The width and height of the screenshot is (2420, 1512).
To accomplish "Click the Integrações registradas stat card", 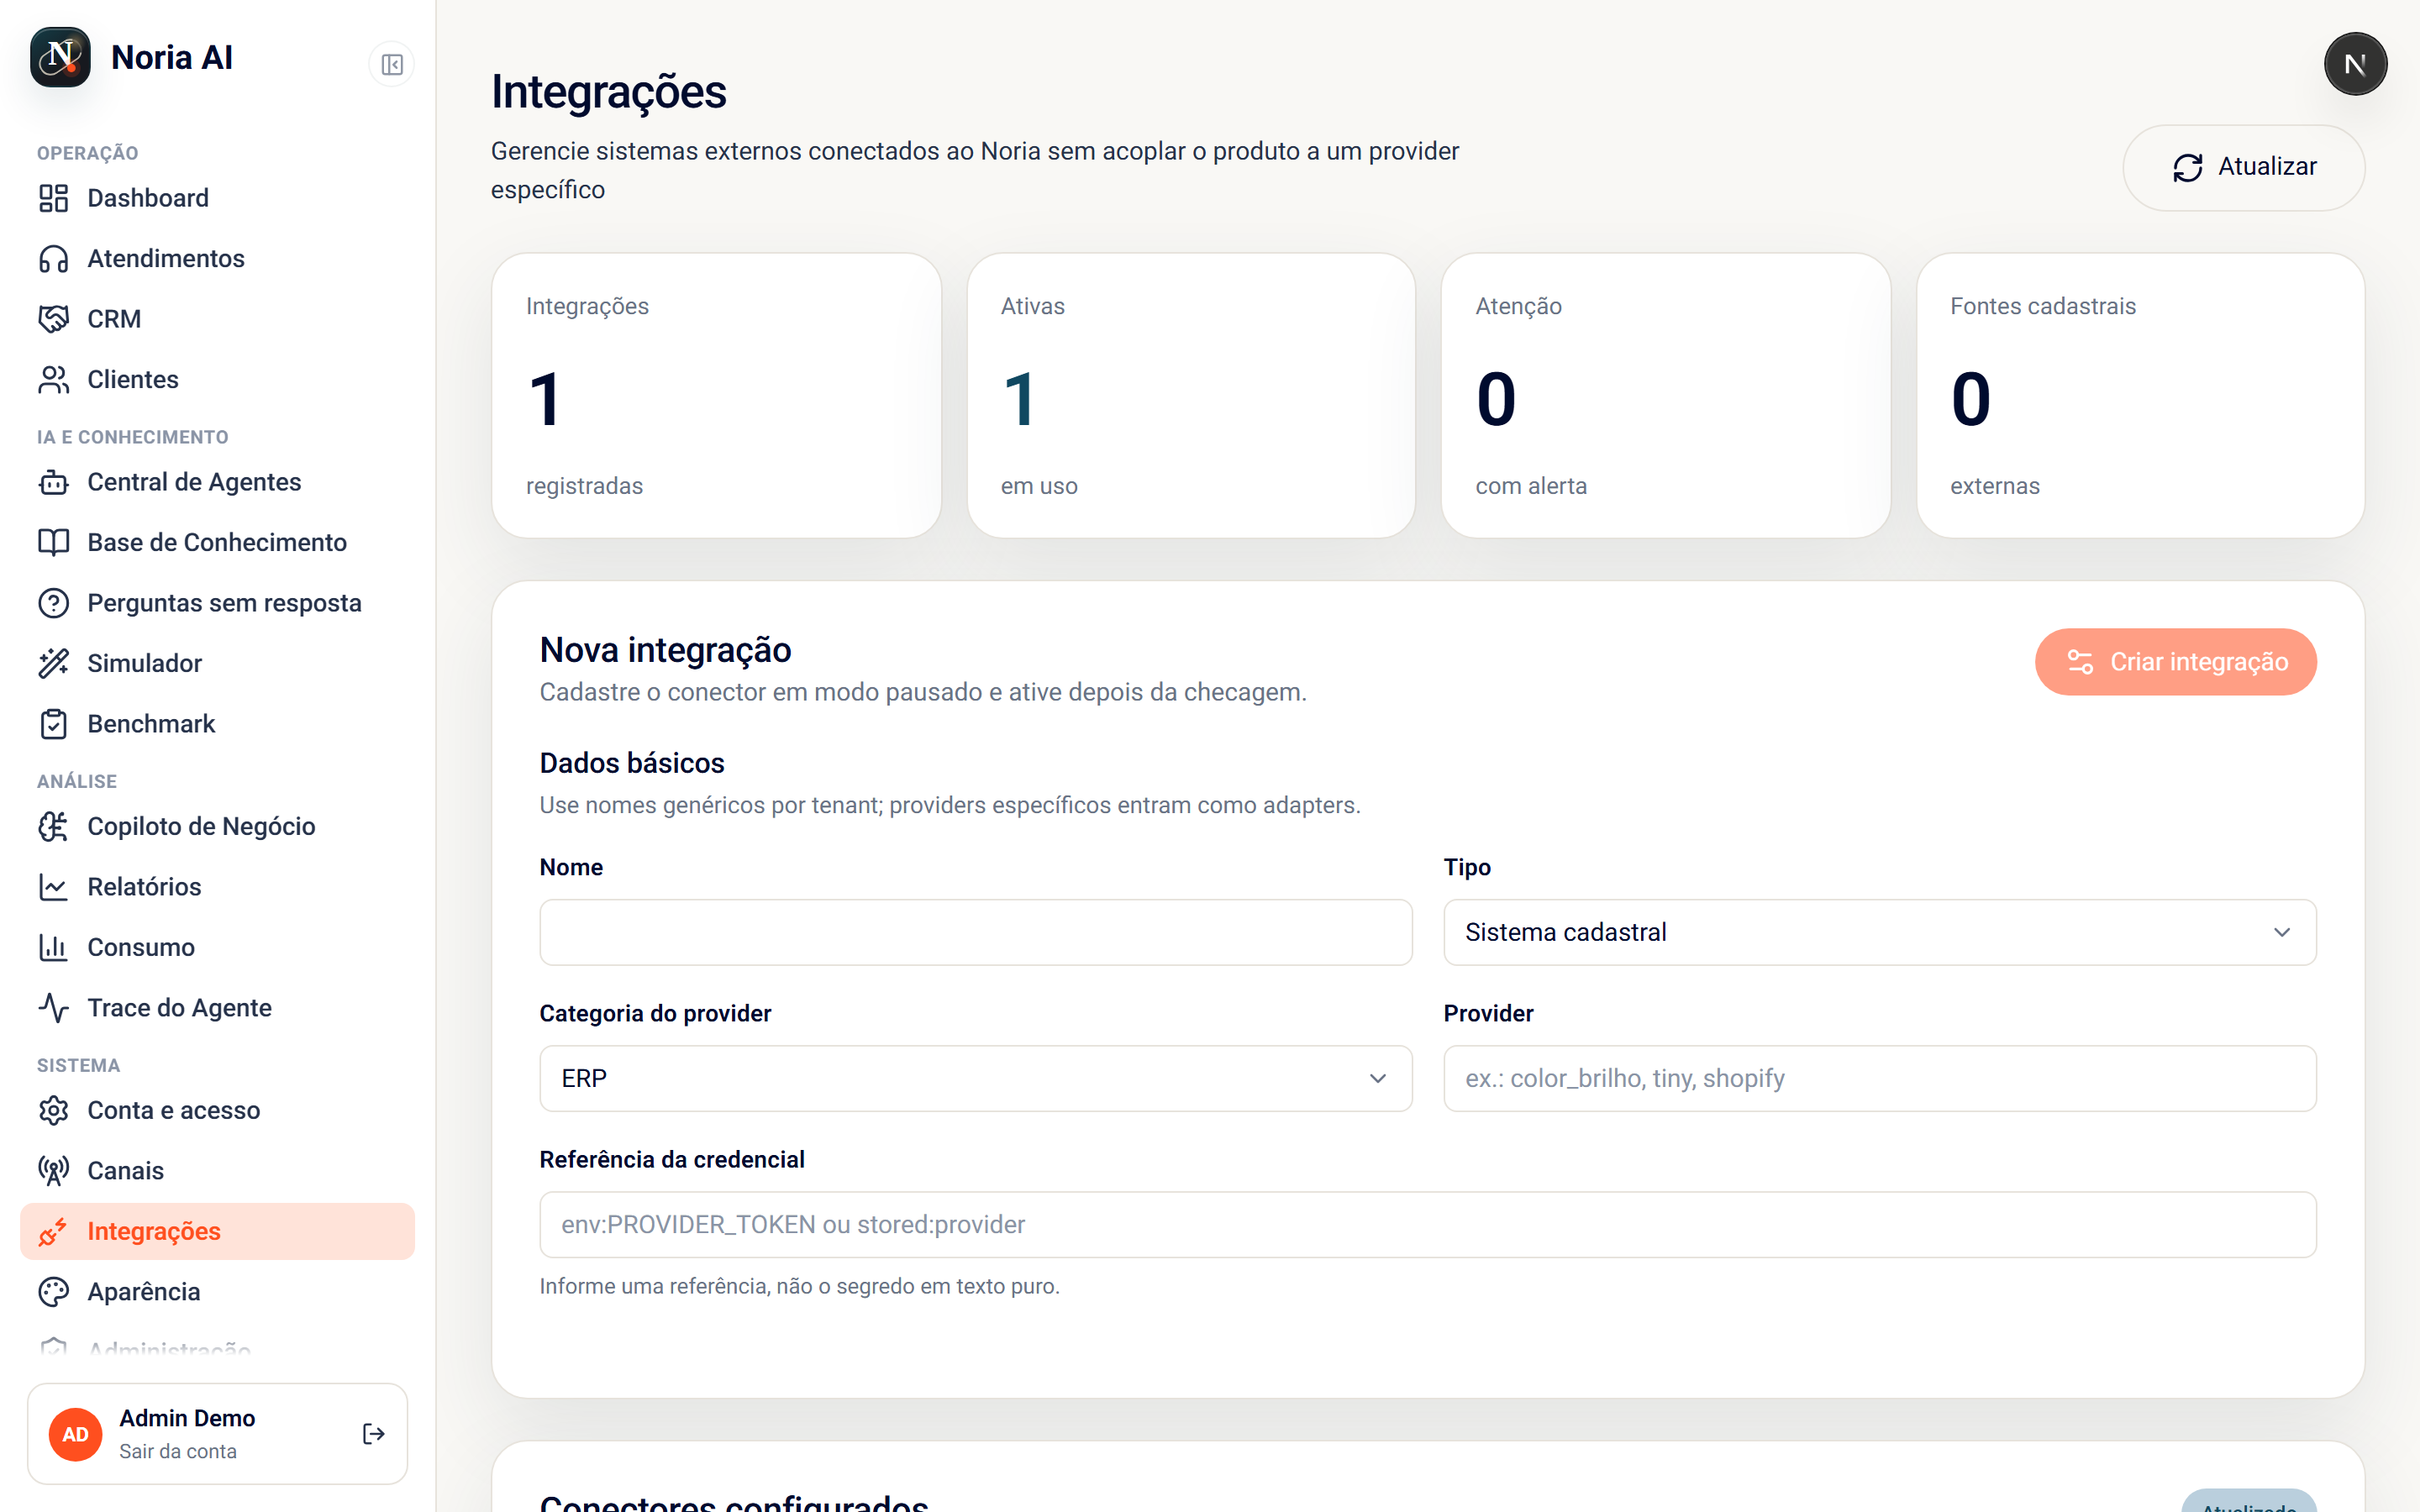I will [716, 396].
